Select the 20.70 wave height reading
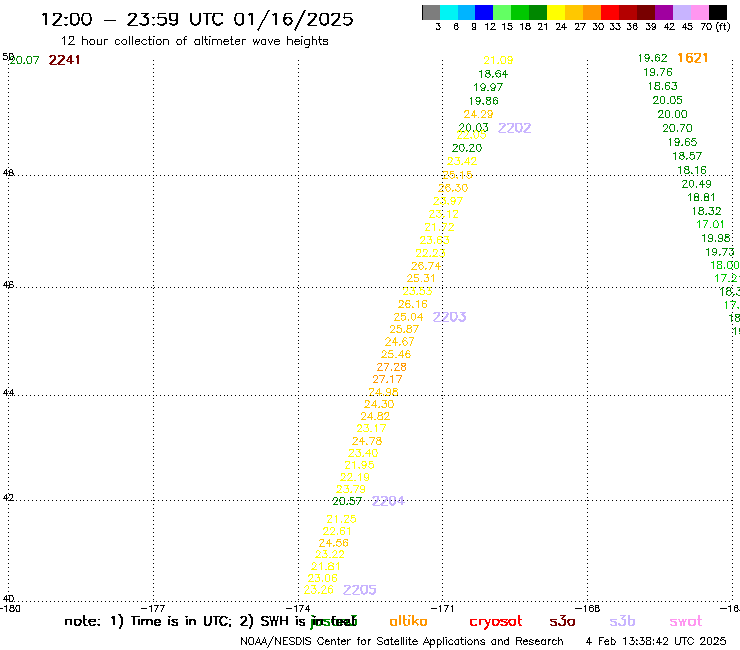Screen dimensions: 740x650 coord(677,128)
